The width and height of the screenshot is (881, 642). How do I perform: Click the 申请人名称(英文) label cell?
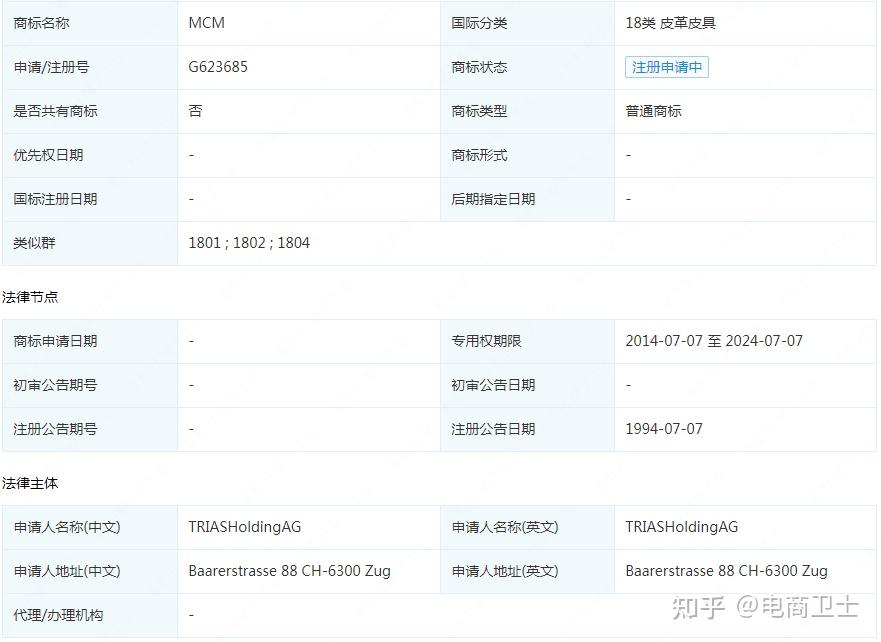point(527,527)
